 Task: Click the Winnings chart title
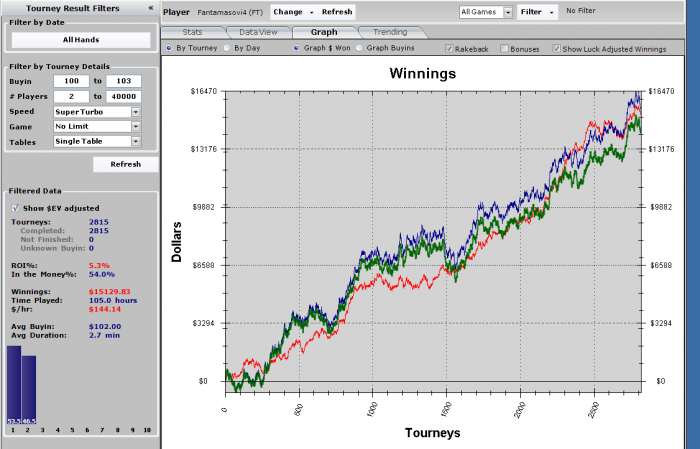pyautogui.click(x=423, y=73)
